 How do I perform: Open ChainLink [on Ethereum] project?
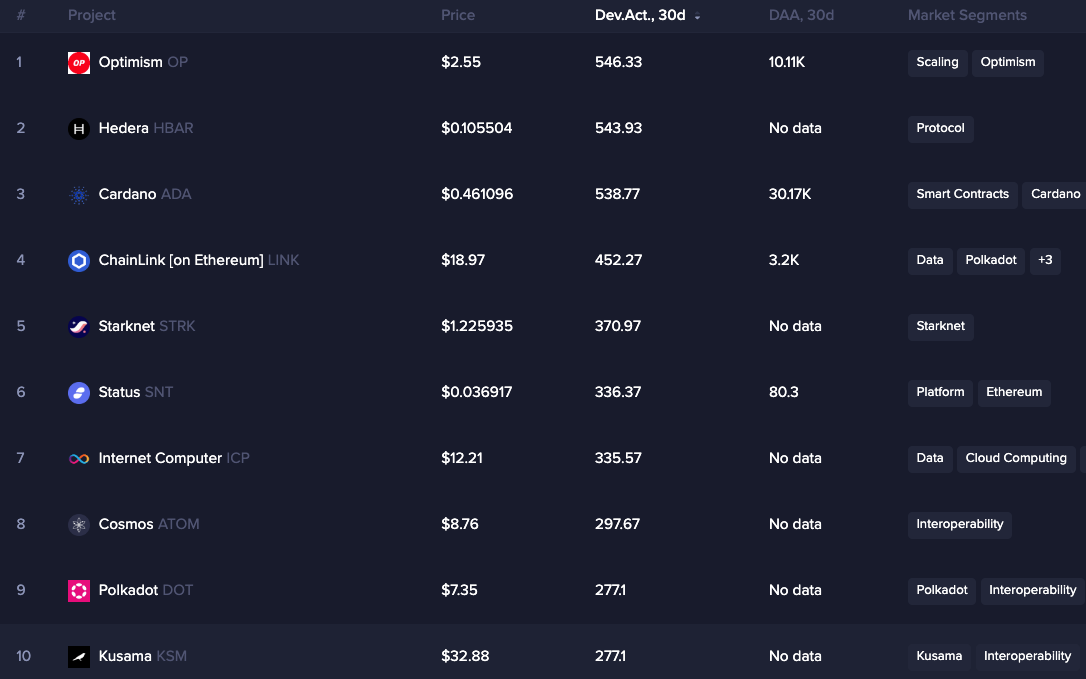point(199,261)
